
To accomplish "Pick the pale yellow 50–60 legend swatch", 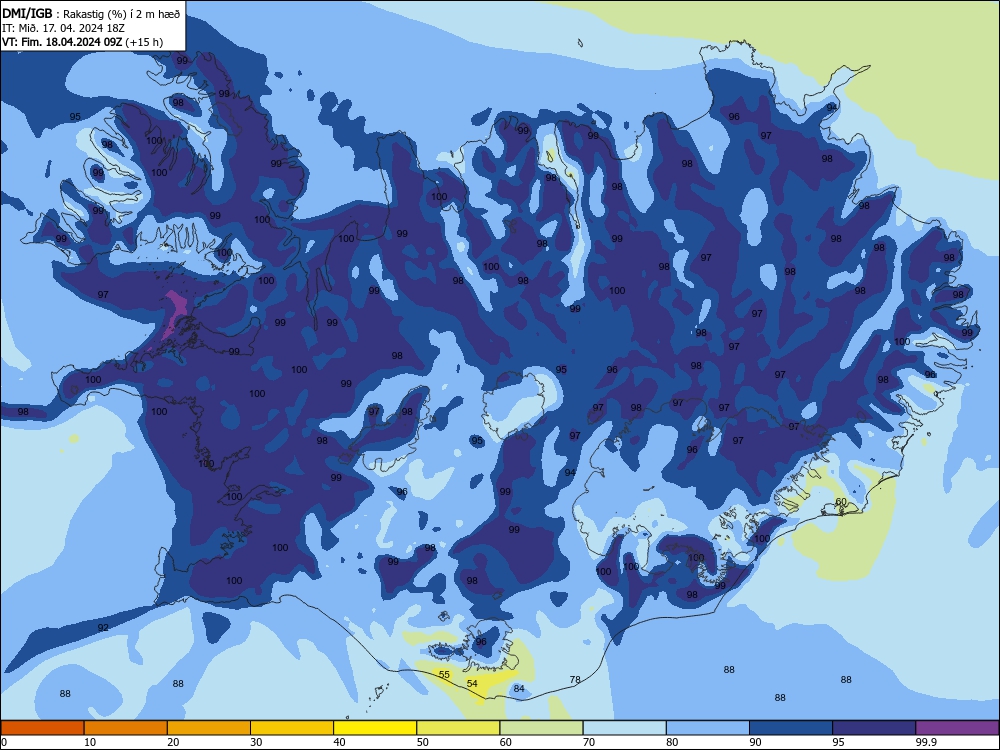I will point(458,728).
